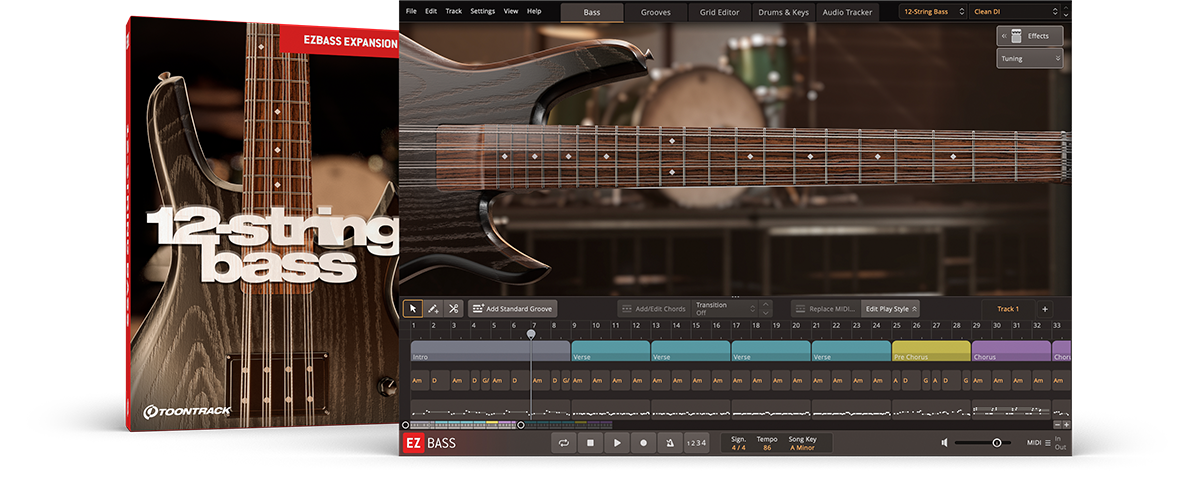This screenshot has width=1200, height=488.
Task: Collapse Effects panel with double chevron
Action: tap(1003, 36)
